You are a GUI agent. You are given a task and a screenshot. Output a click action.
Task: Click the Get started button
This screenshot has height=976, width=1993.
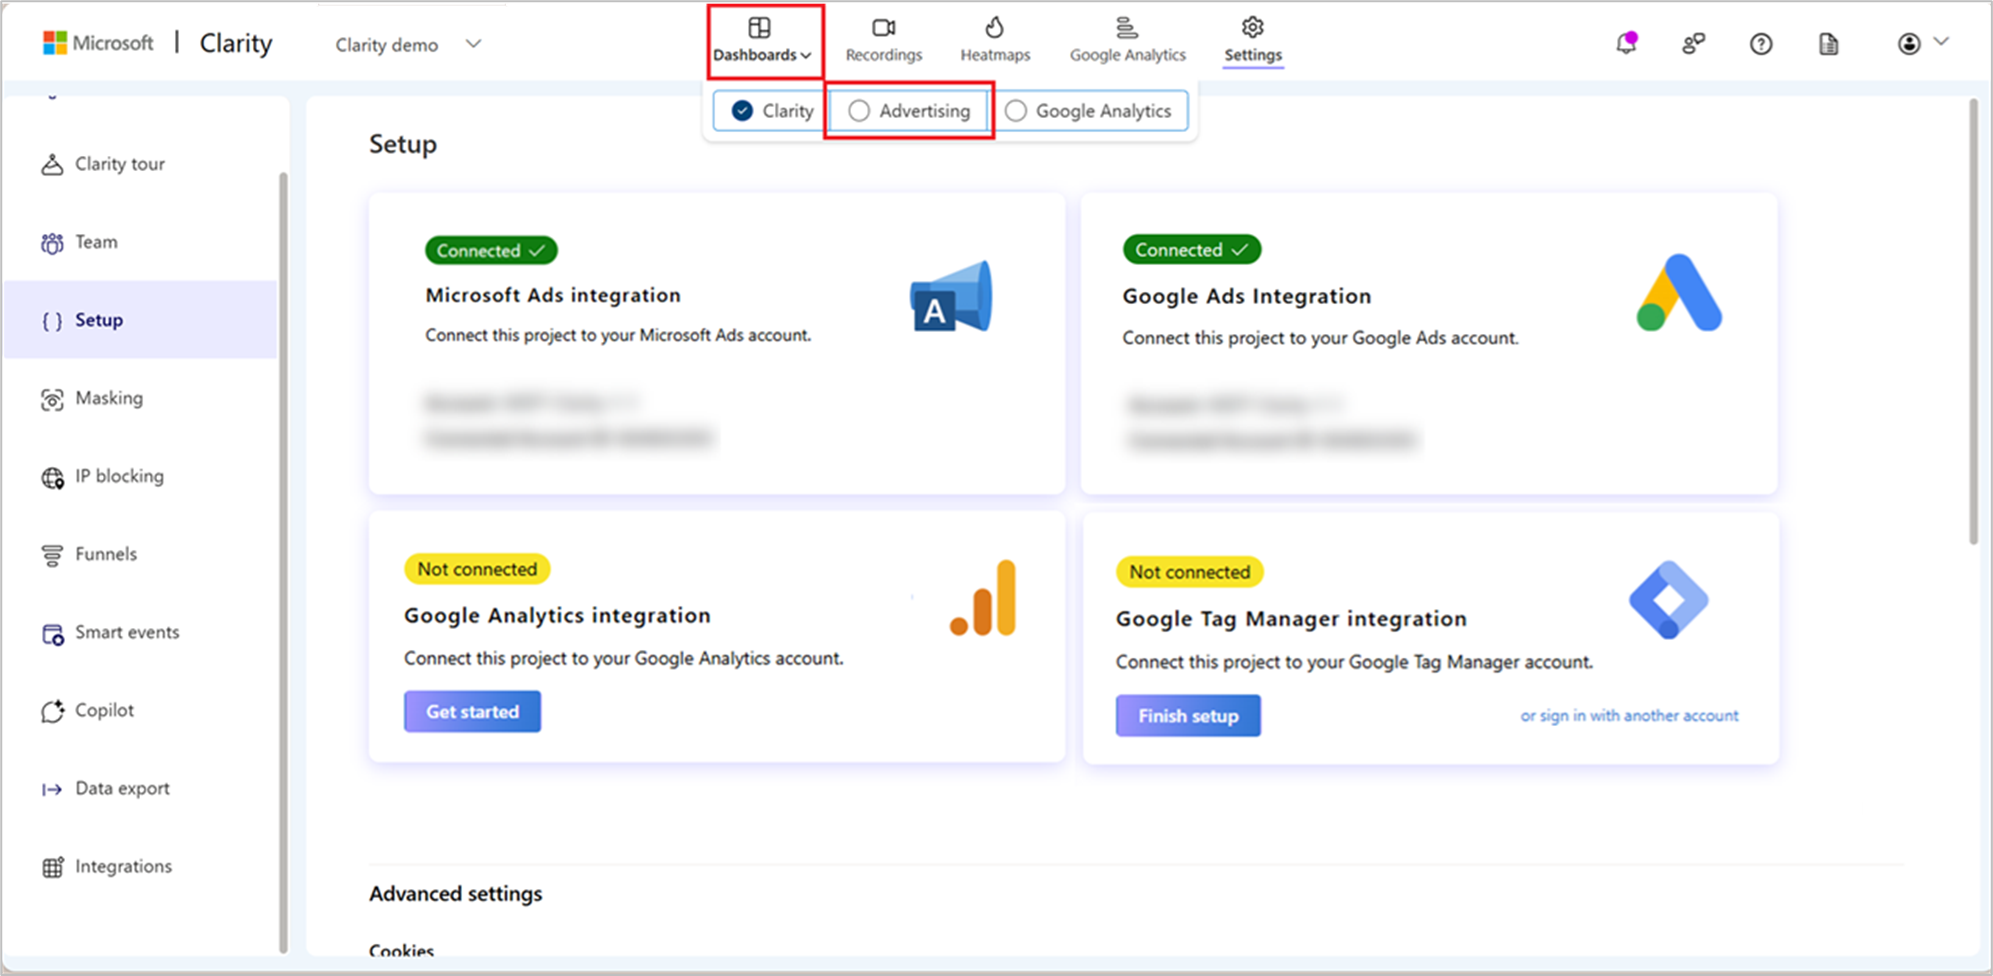click(x=472, y=712)
